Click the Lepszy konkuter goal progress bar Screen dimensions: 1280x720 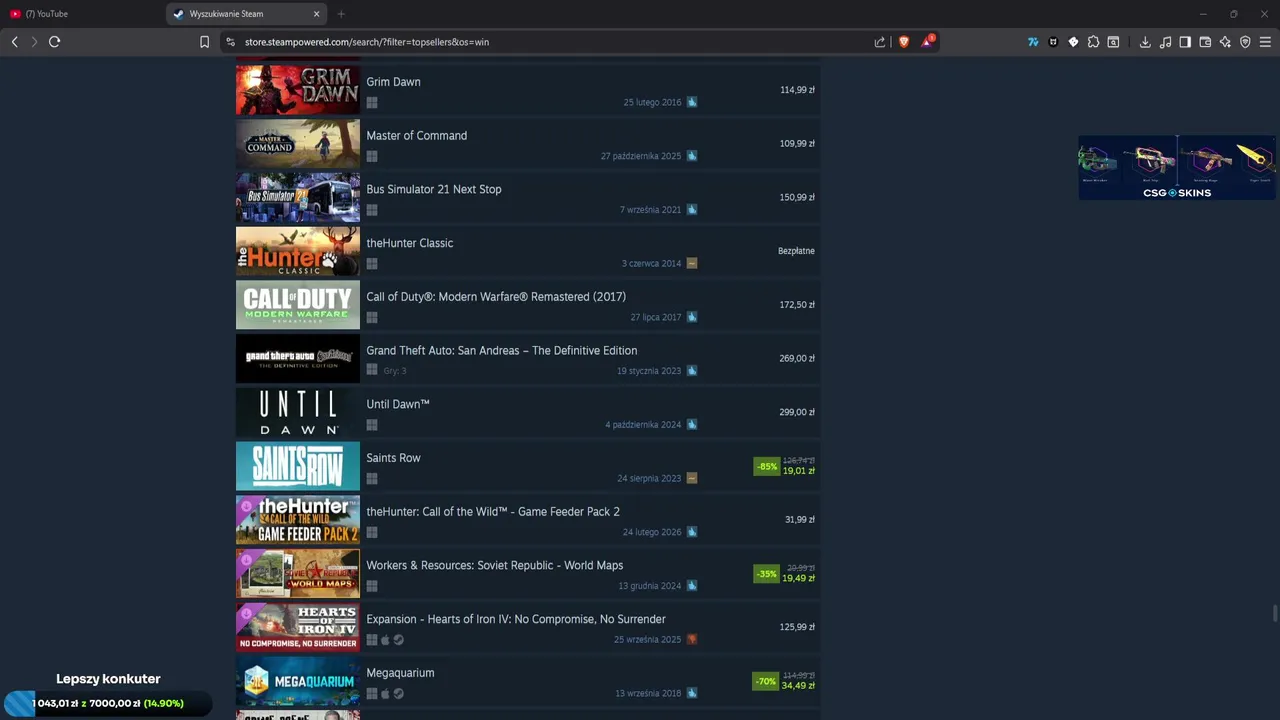point(108,703)
